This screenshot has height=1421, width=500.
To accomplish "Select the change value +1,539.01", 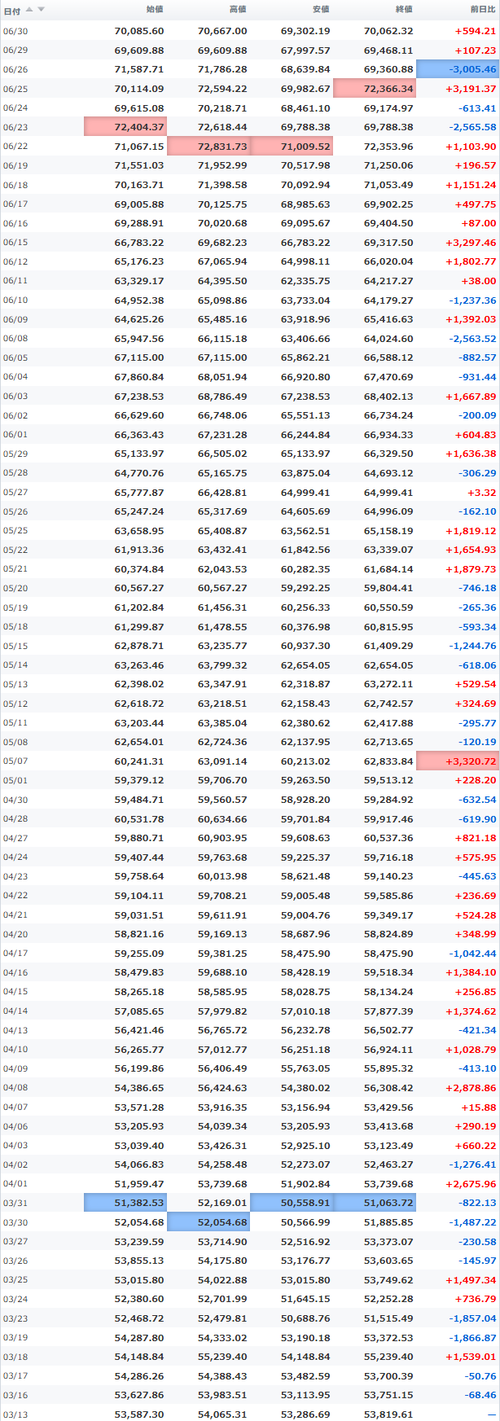I will pos(470,1358).
